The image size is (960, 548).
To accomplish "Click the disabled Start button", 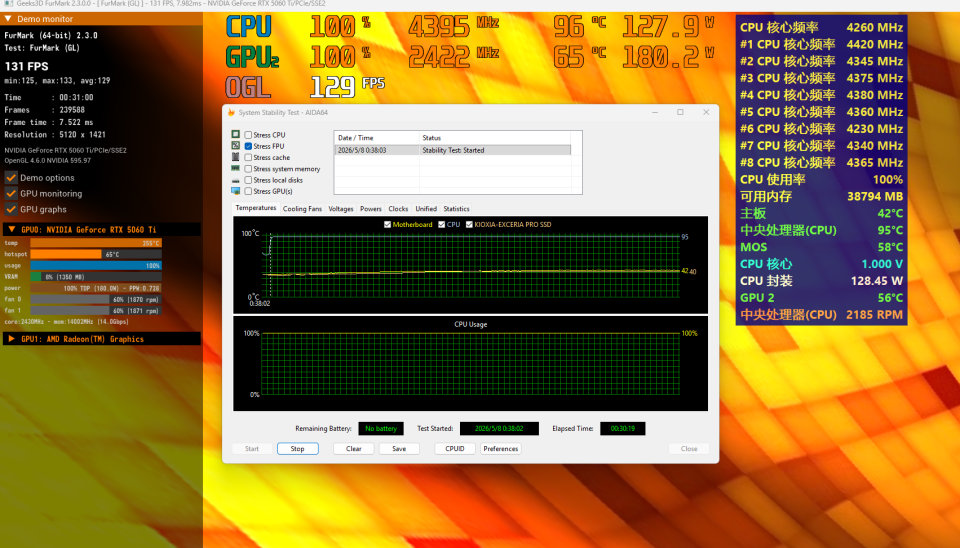I will [x=252, y=449].
